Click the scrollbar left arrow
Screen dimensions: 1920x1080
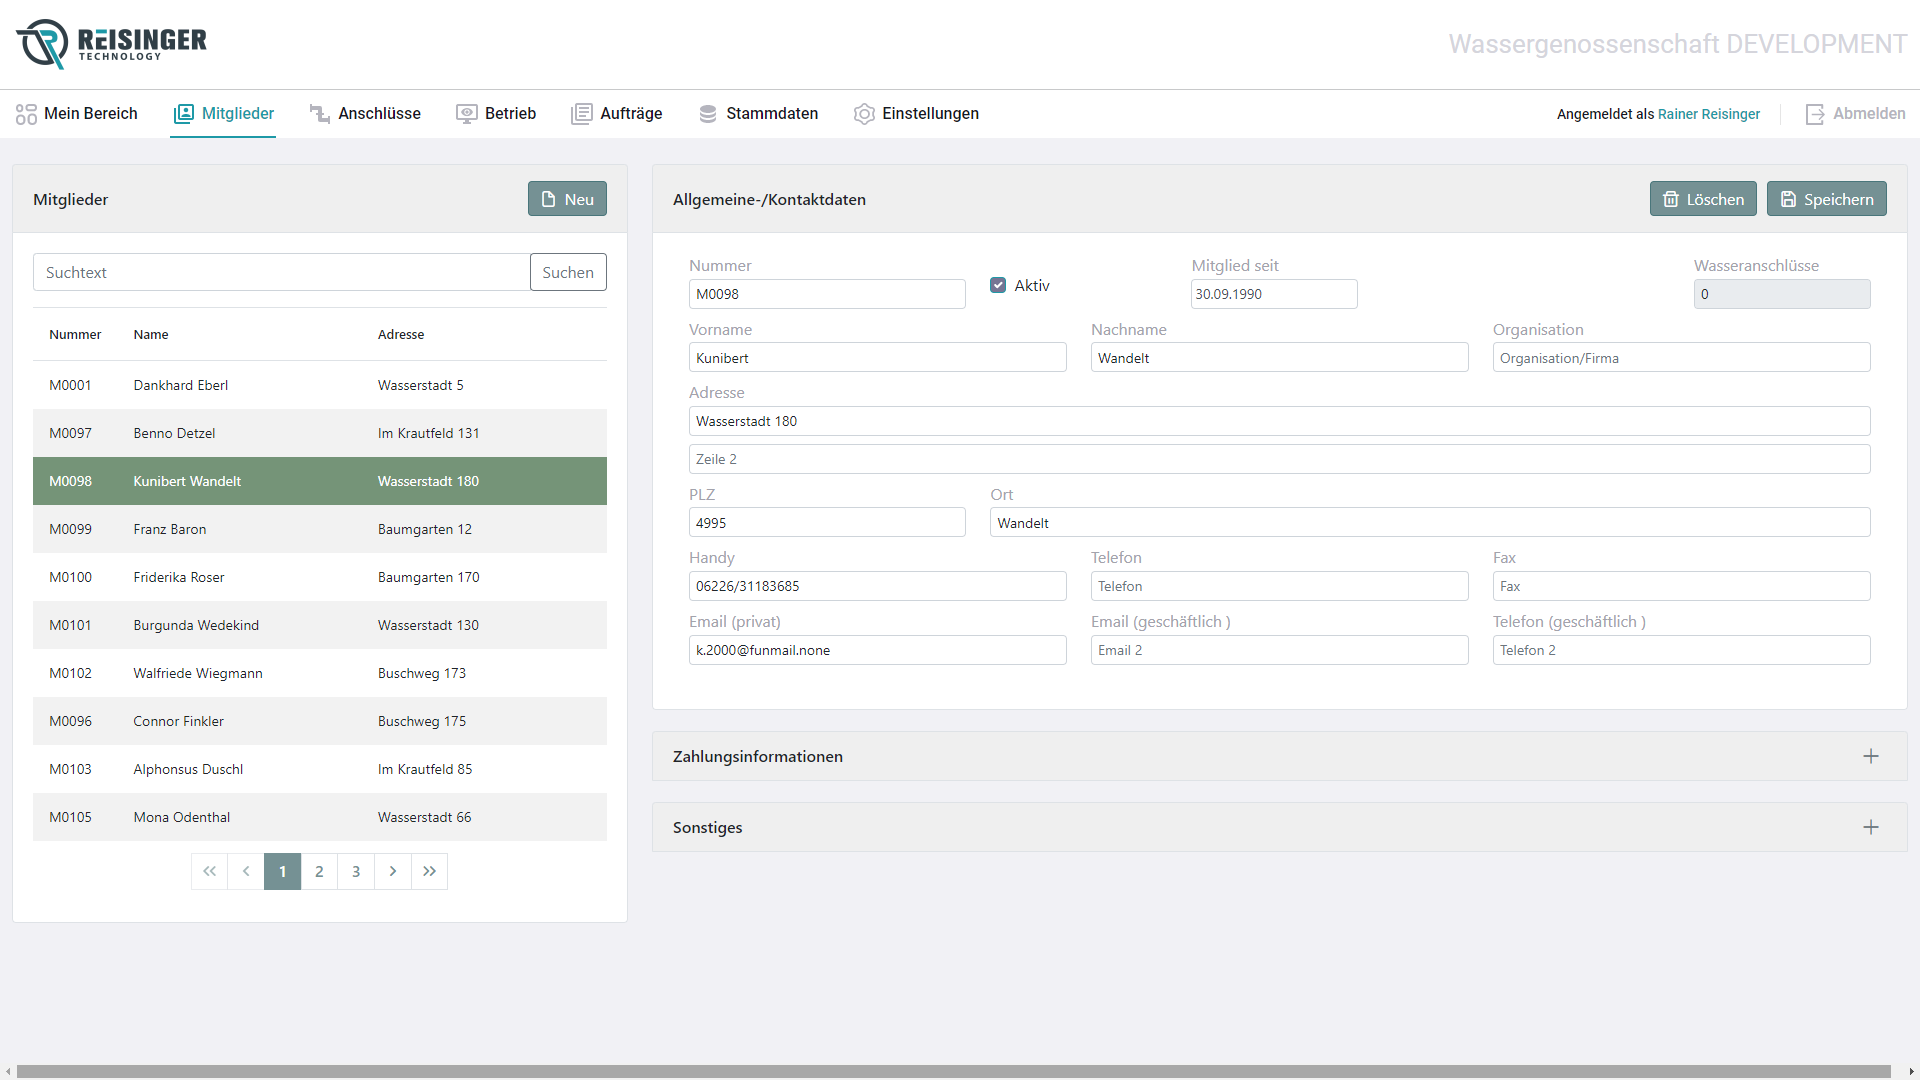(8, 1071)
